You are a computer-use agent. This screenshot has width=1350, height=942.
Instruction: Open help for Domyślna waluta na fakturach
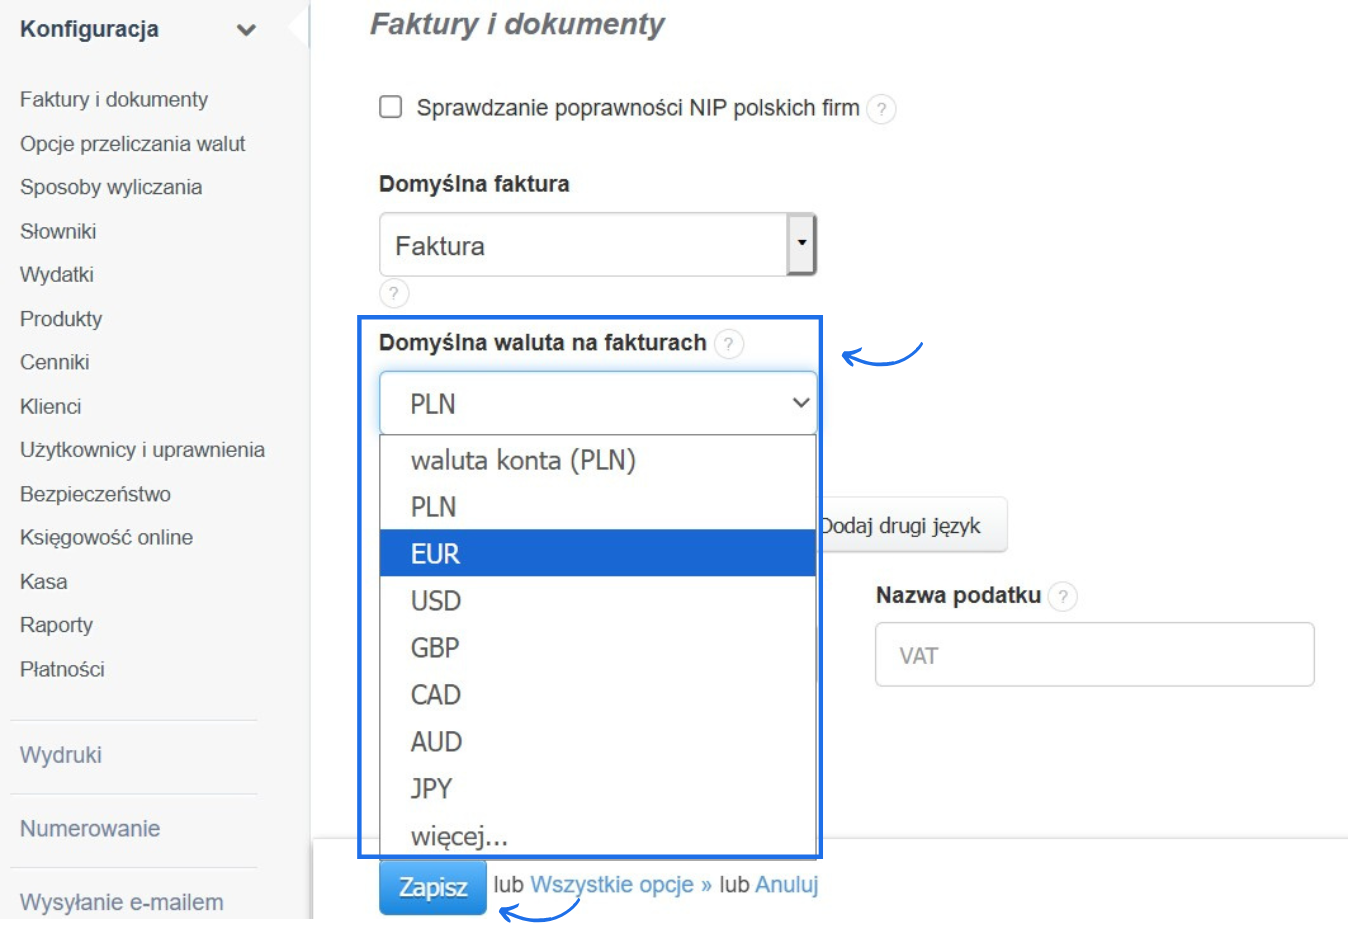click(x=729, y=344)
